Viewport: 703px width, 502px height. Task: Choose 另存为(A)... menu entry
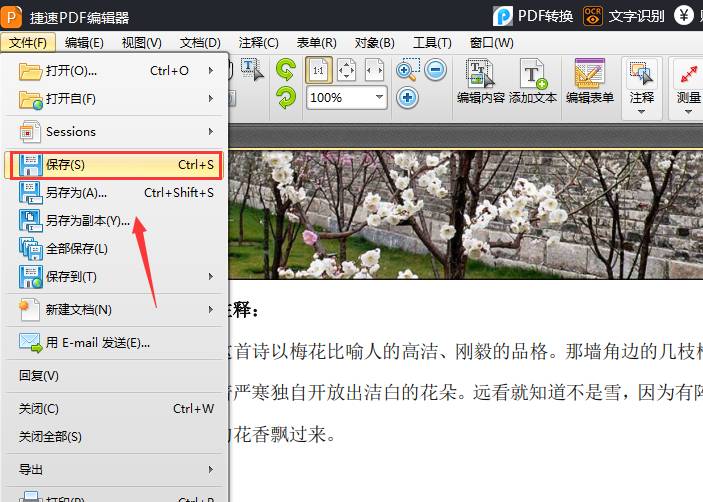coord(114,193)
